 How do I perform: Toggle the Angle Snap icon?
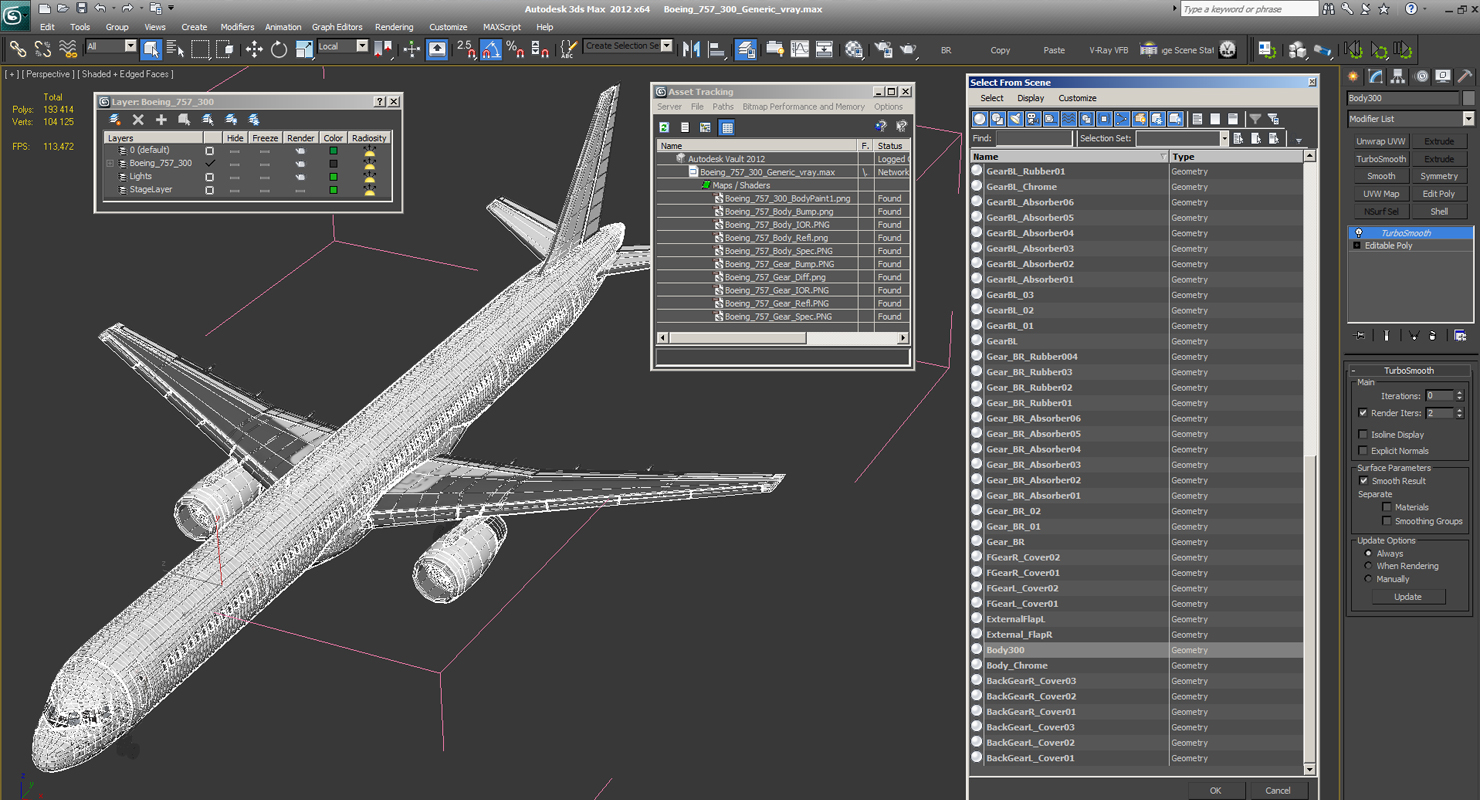[490, 48]
